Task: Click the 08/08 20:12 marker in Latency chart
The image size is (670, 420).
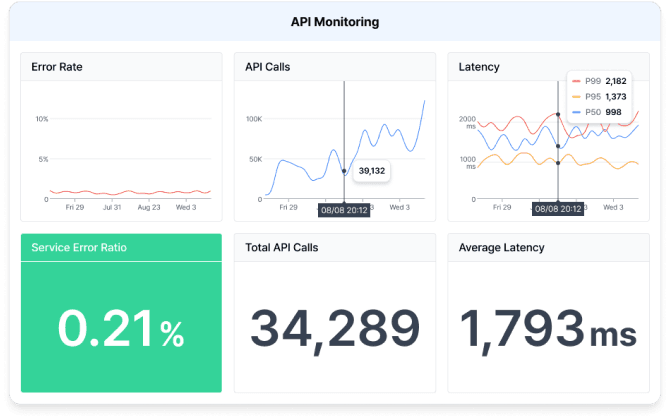Action: point(558,210)
